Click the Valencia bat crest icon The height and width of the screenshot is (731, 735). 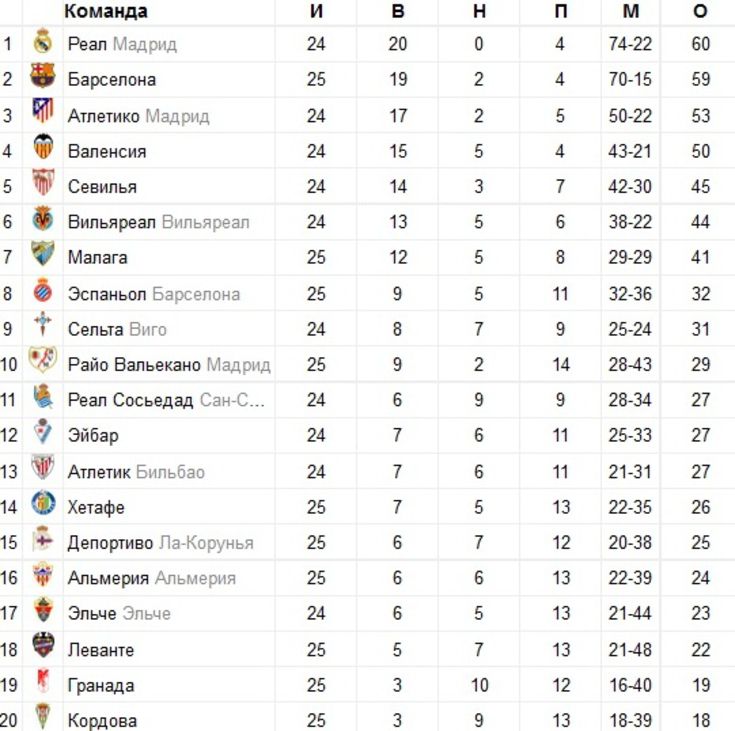tap(43, 147)
